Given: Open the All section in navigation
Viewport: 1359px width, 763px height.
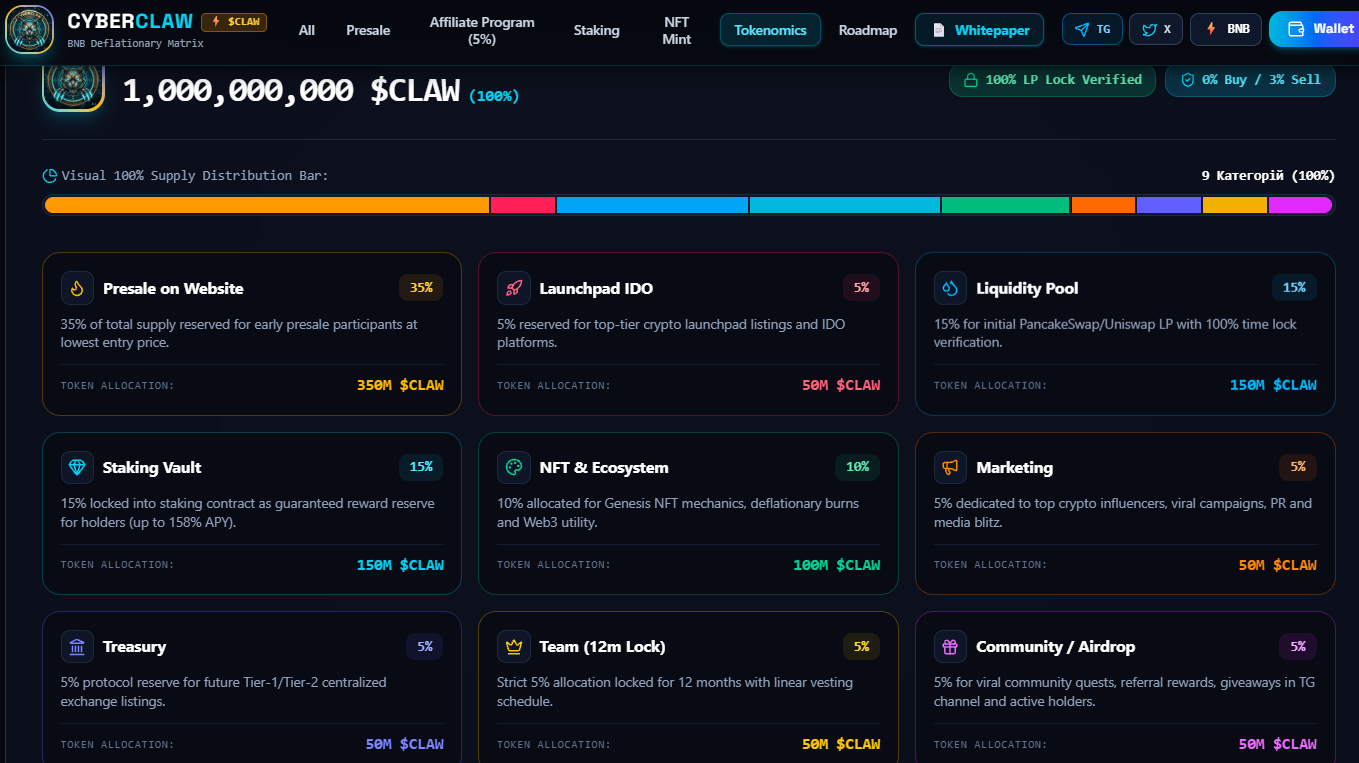Looking at the screenshot, I should point(307,30).
